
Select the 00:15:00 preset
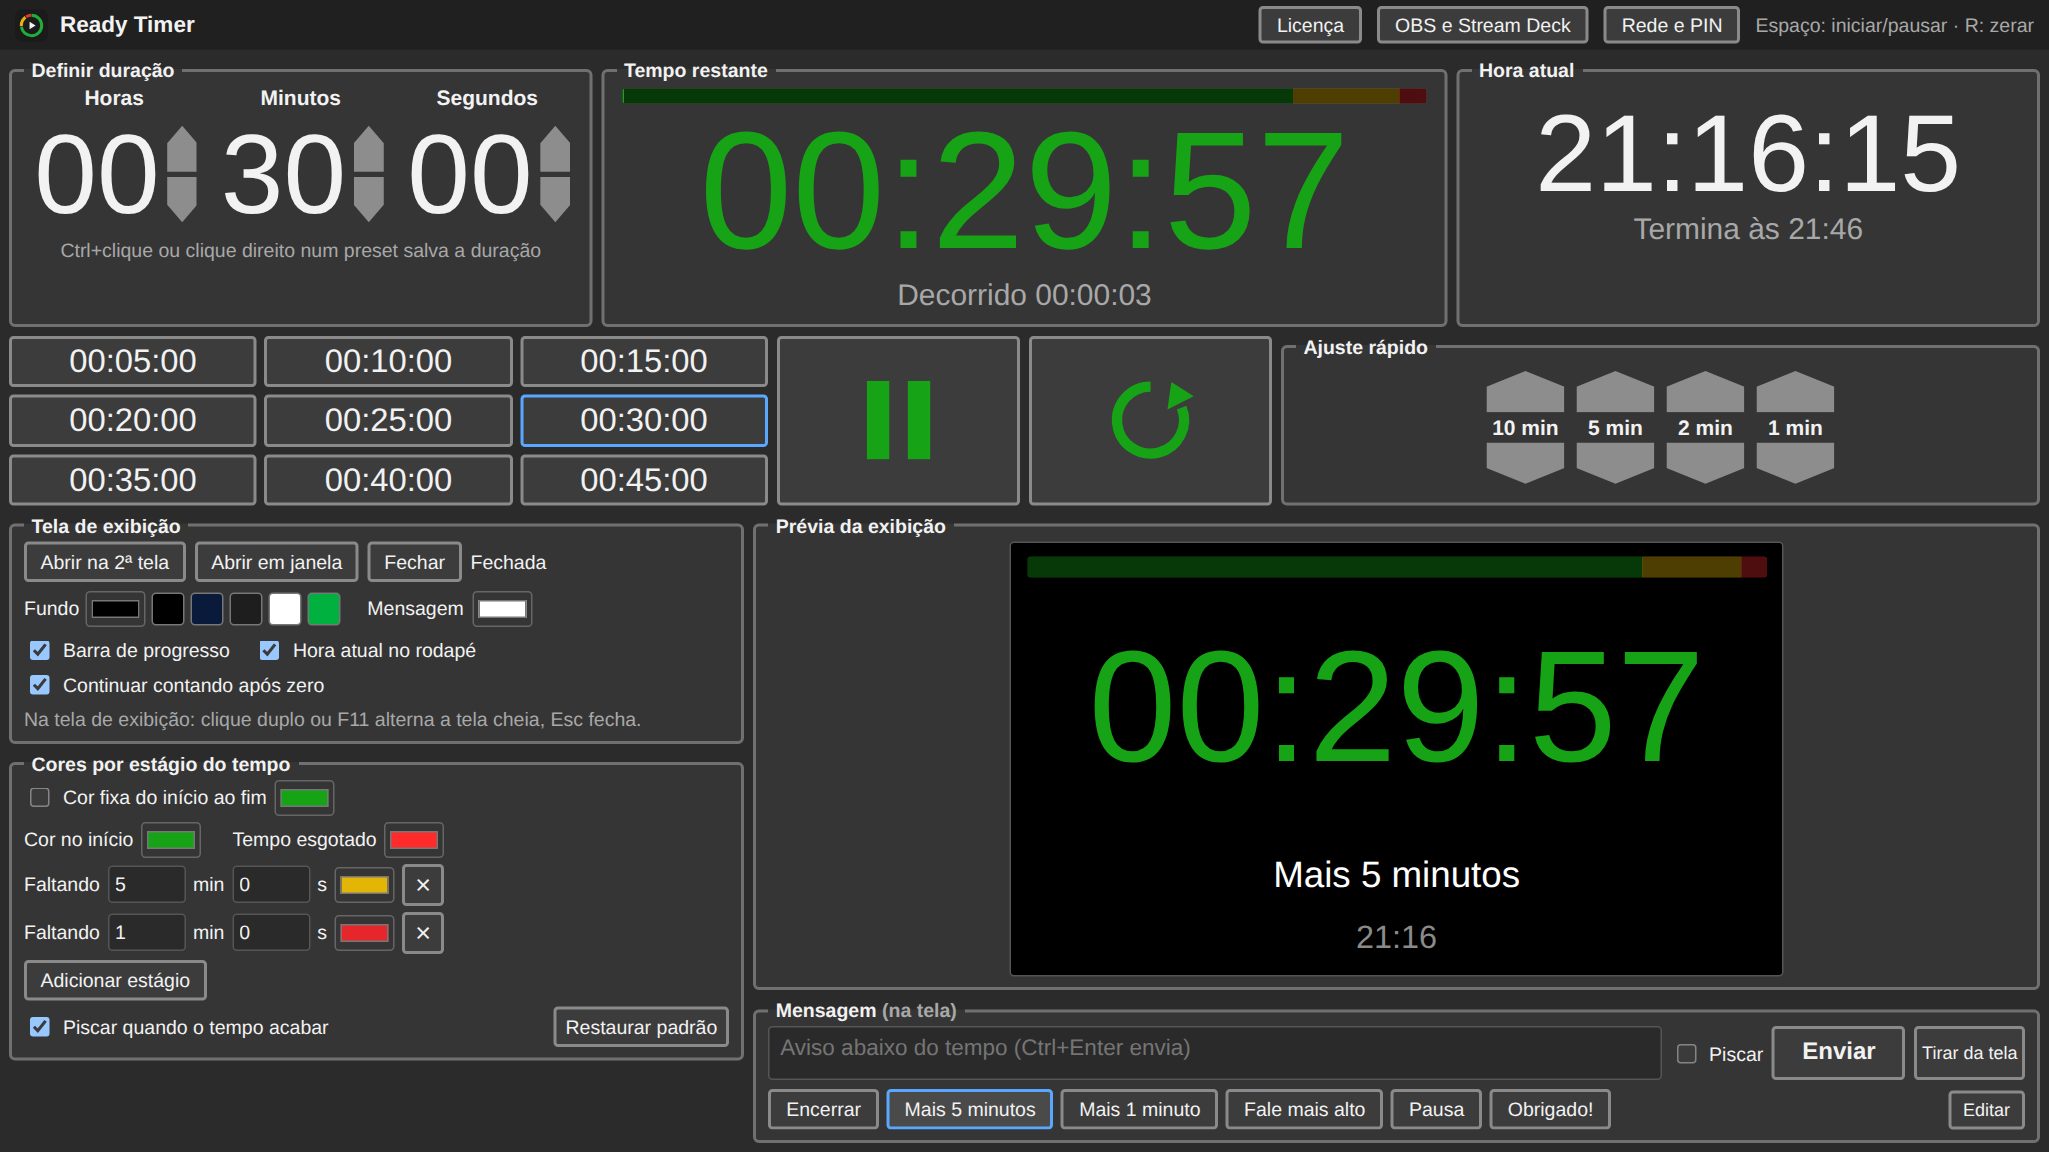644,361
